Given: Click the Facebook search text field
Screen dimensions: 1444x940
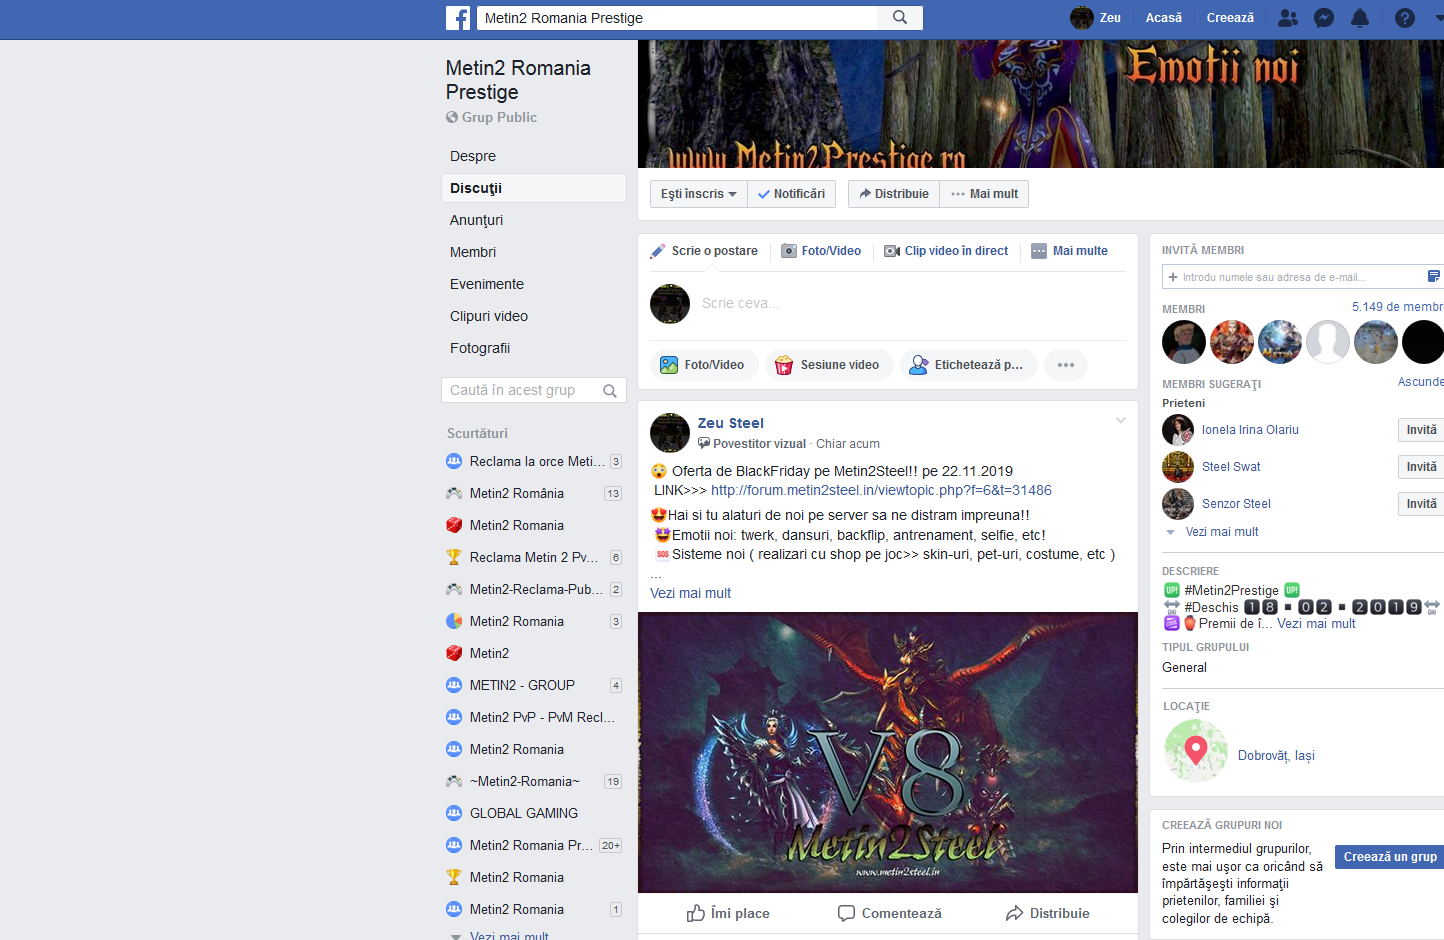Looking at the screenshot, I should point(677,18).
